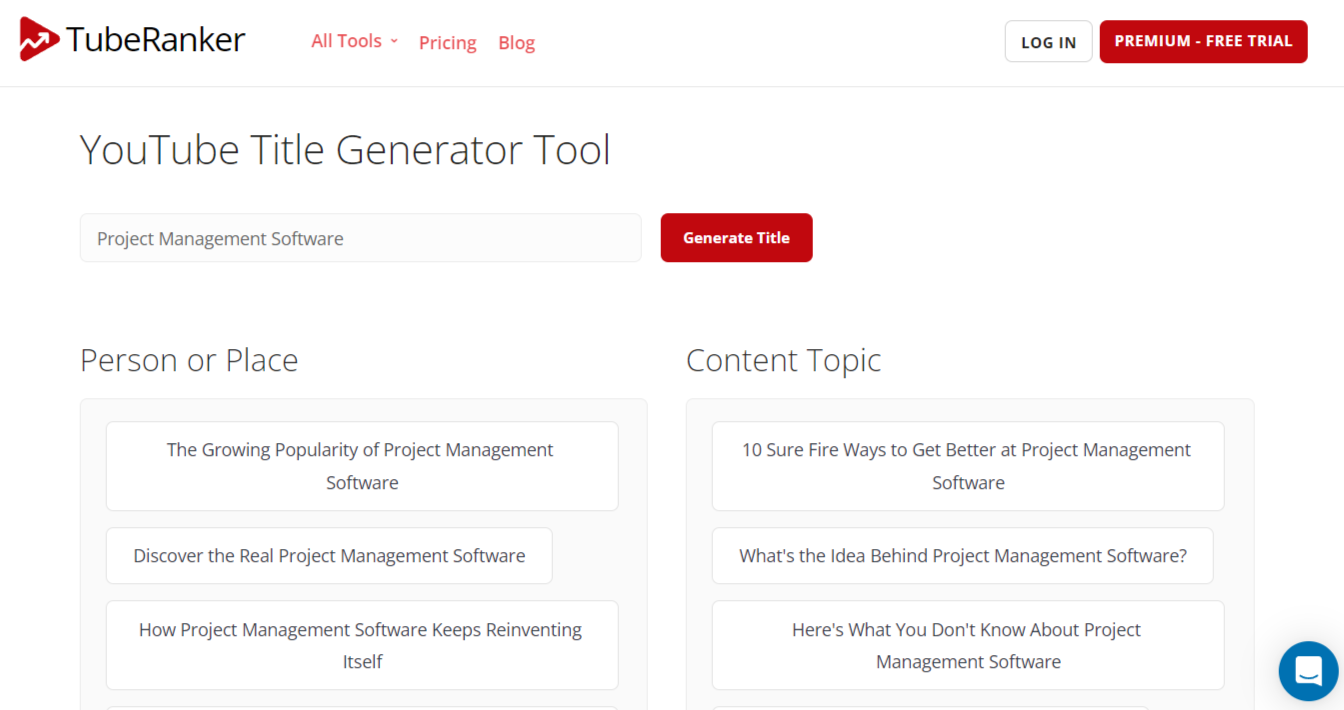
Task: Click the TubeRanker brand name text
Action: (155, 40)
